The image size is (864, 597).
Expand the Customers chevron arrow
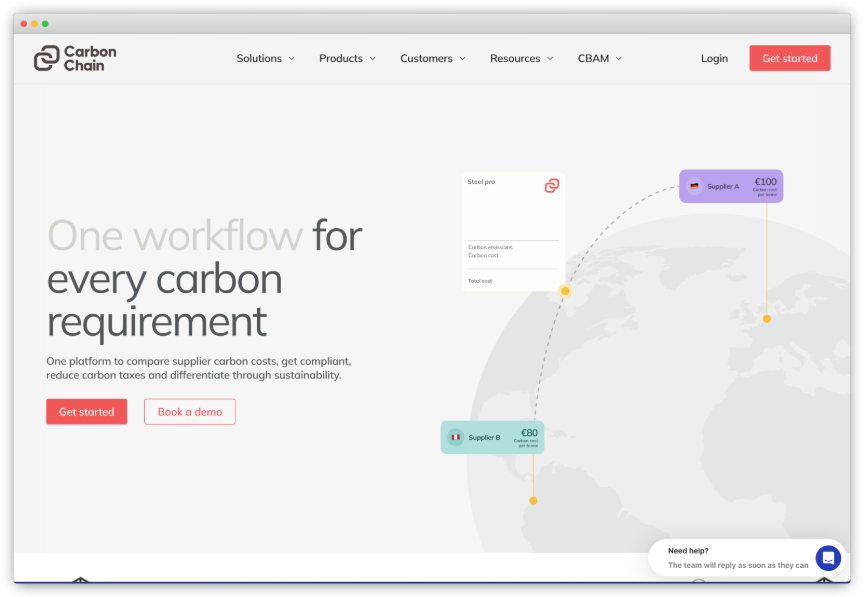[462, 58]
